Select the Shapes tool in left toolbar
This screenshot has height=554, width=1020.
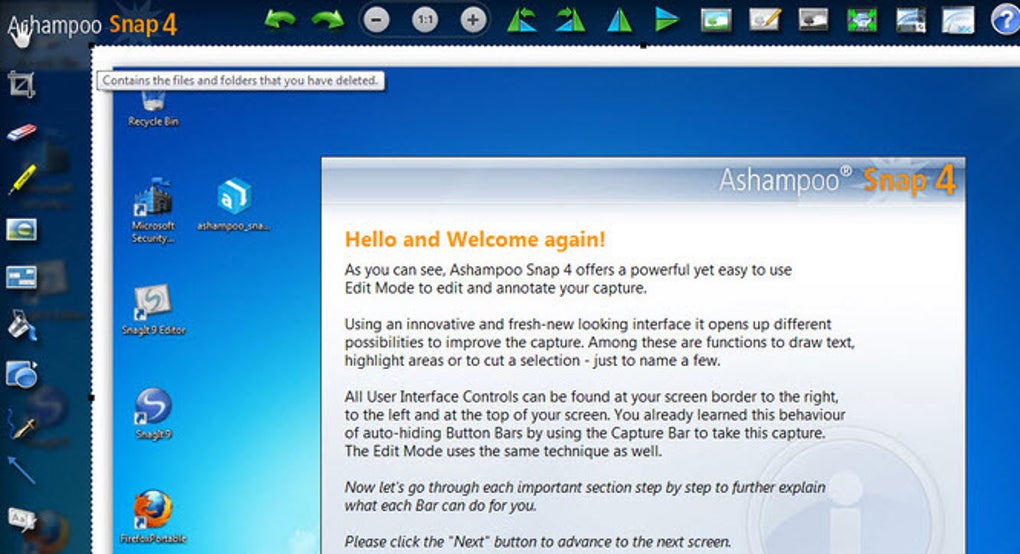(21, 375)
